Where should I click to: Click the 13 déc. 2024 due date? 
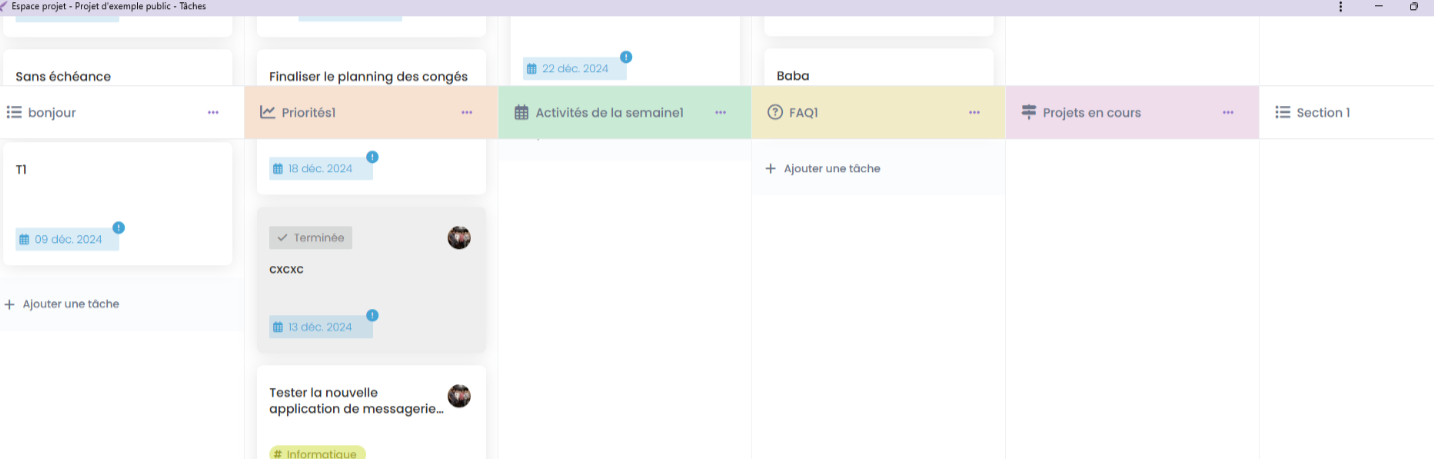(x=320, y=327)
